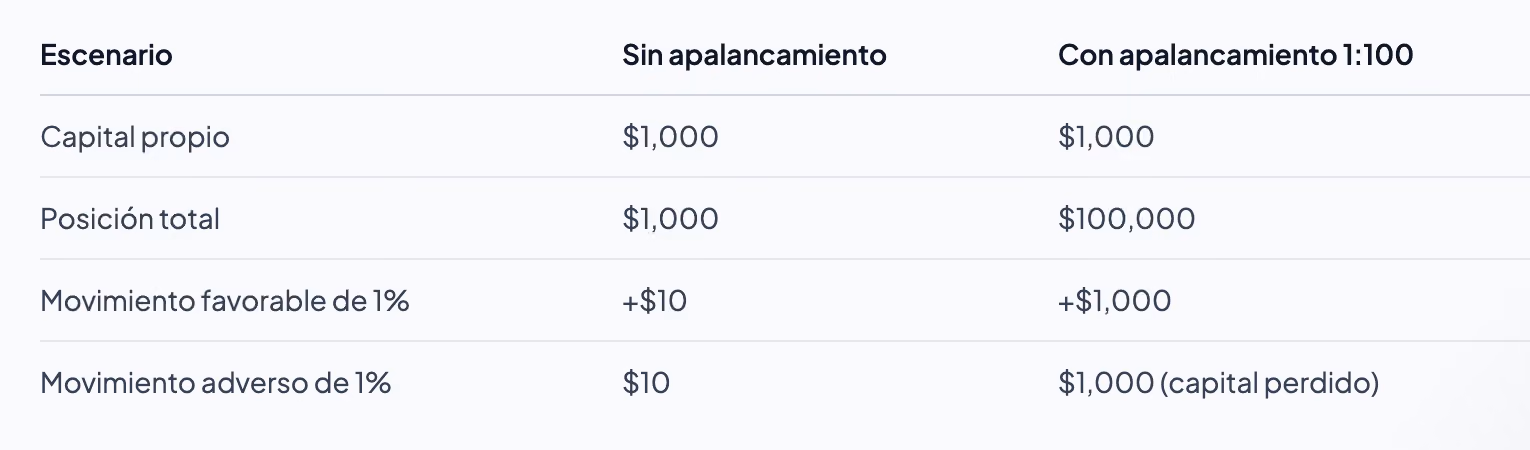Select the +$10 favorable movement value
The width and height of the screenshot is (1530, 450).
click(654, 301)
